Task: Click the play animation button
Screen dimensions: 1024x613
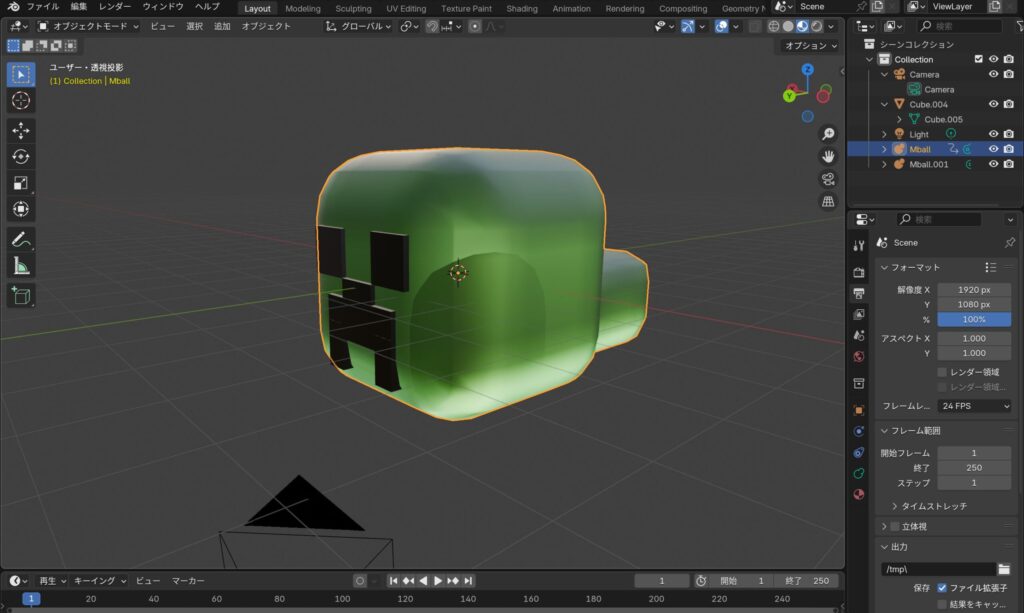Action: point(438,580)
